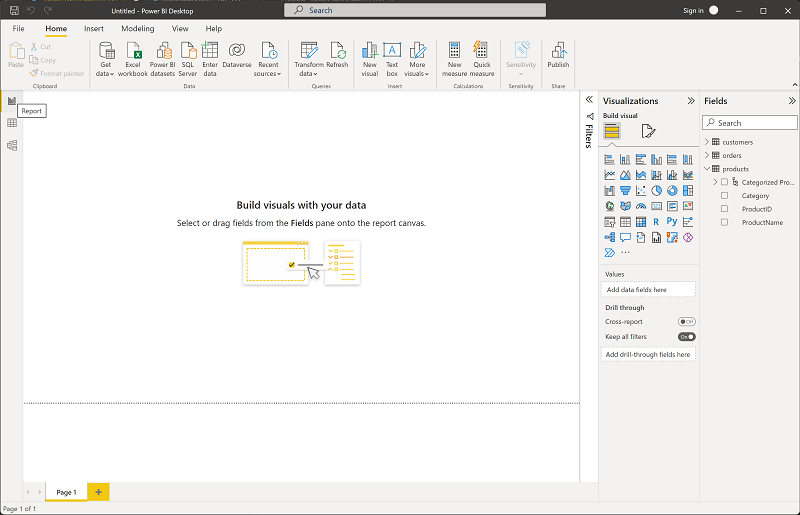Collapse the products table

pos(707,168)
